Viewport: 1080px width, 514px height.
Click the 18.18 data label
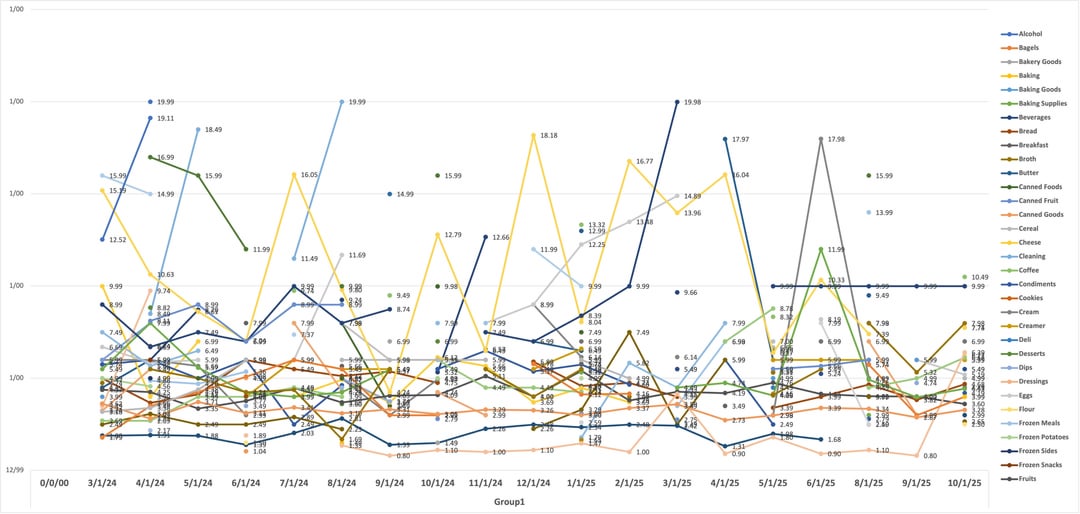549,135
